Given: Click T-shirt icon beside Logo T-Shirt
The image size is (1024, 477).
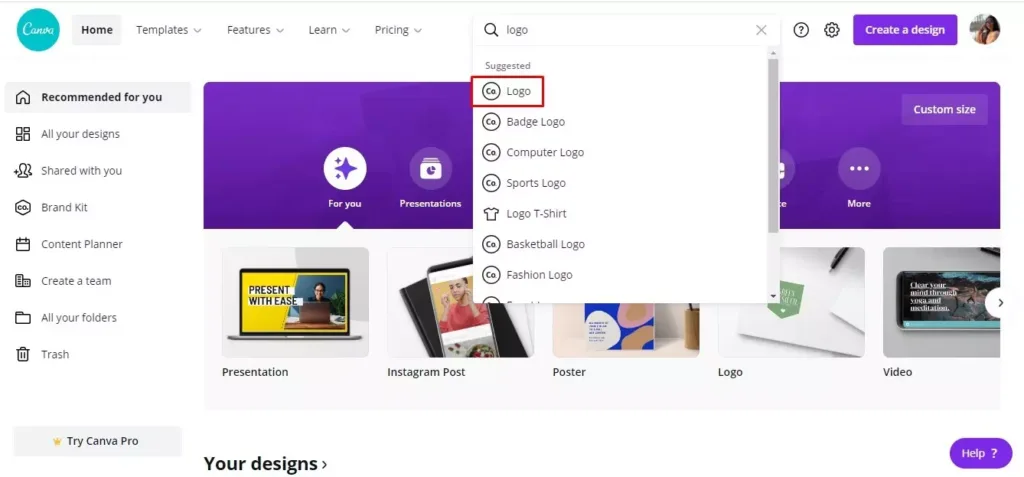Looking at the screenshot, I should [x=491, y=214].
